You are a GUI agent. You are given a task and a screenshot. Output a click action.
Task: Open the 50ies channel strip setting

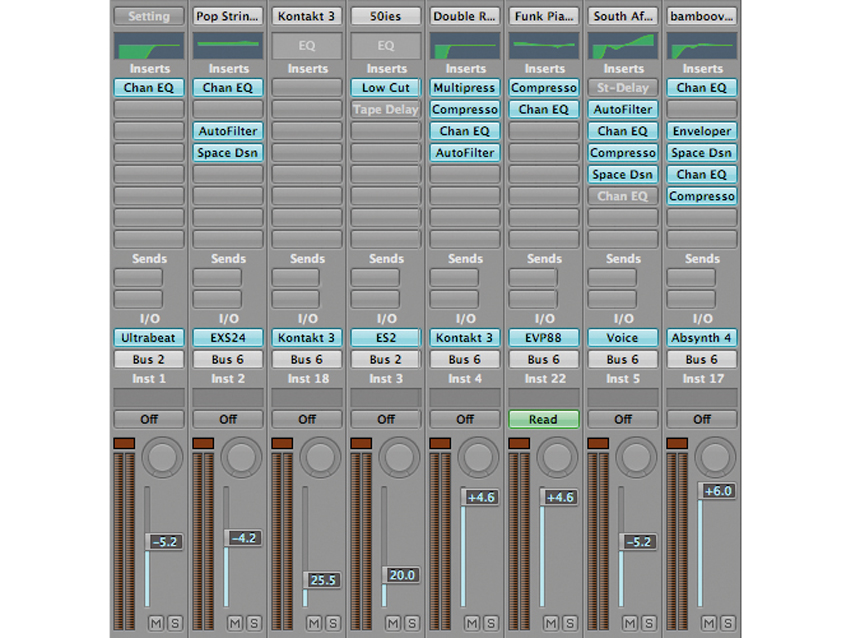pyautogui.click(x=386, y=16)
